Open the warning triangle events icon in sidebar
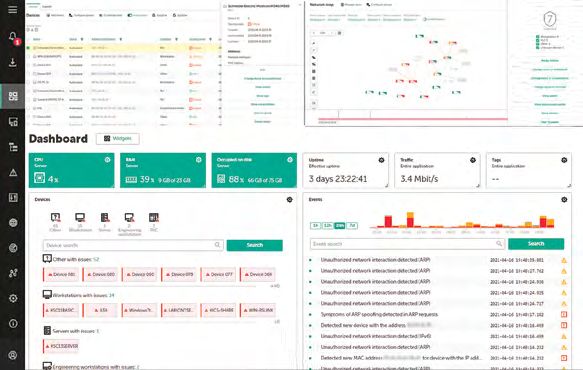This screenshot has width=583, height=370. [x=13, y=173]
